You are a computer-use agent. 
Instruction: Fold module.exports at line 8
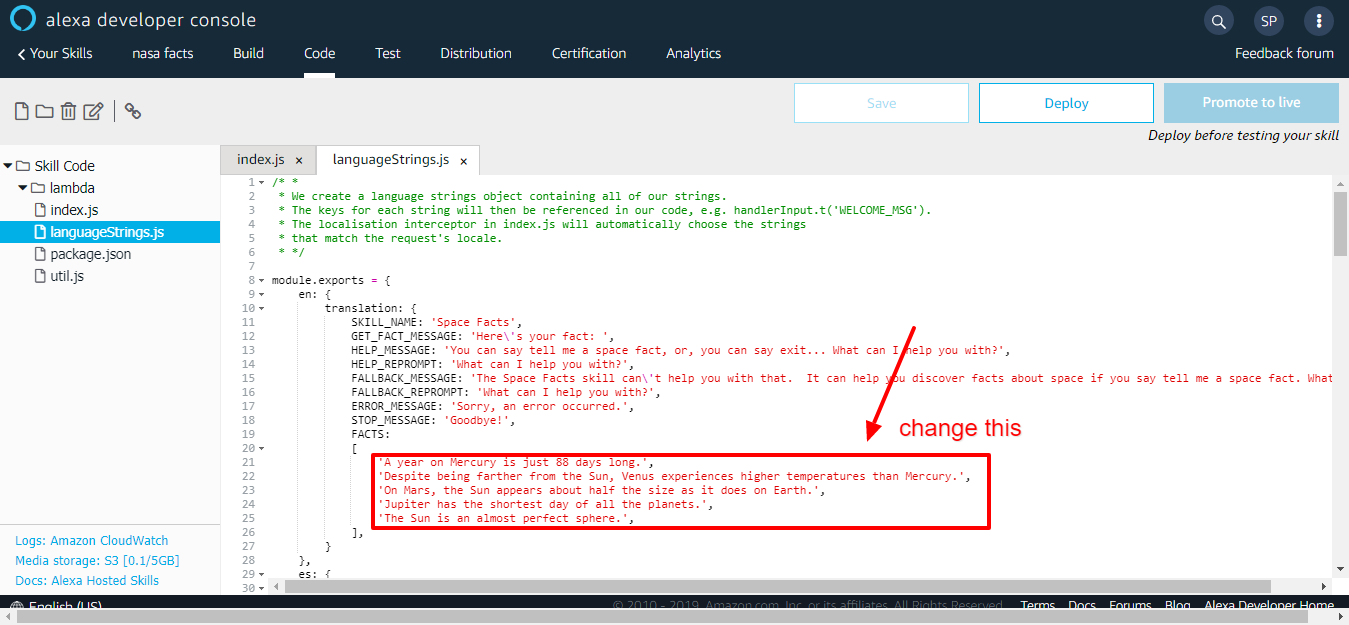[262, 281]
